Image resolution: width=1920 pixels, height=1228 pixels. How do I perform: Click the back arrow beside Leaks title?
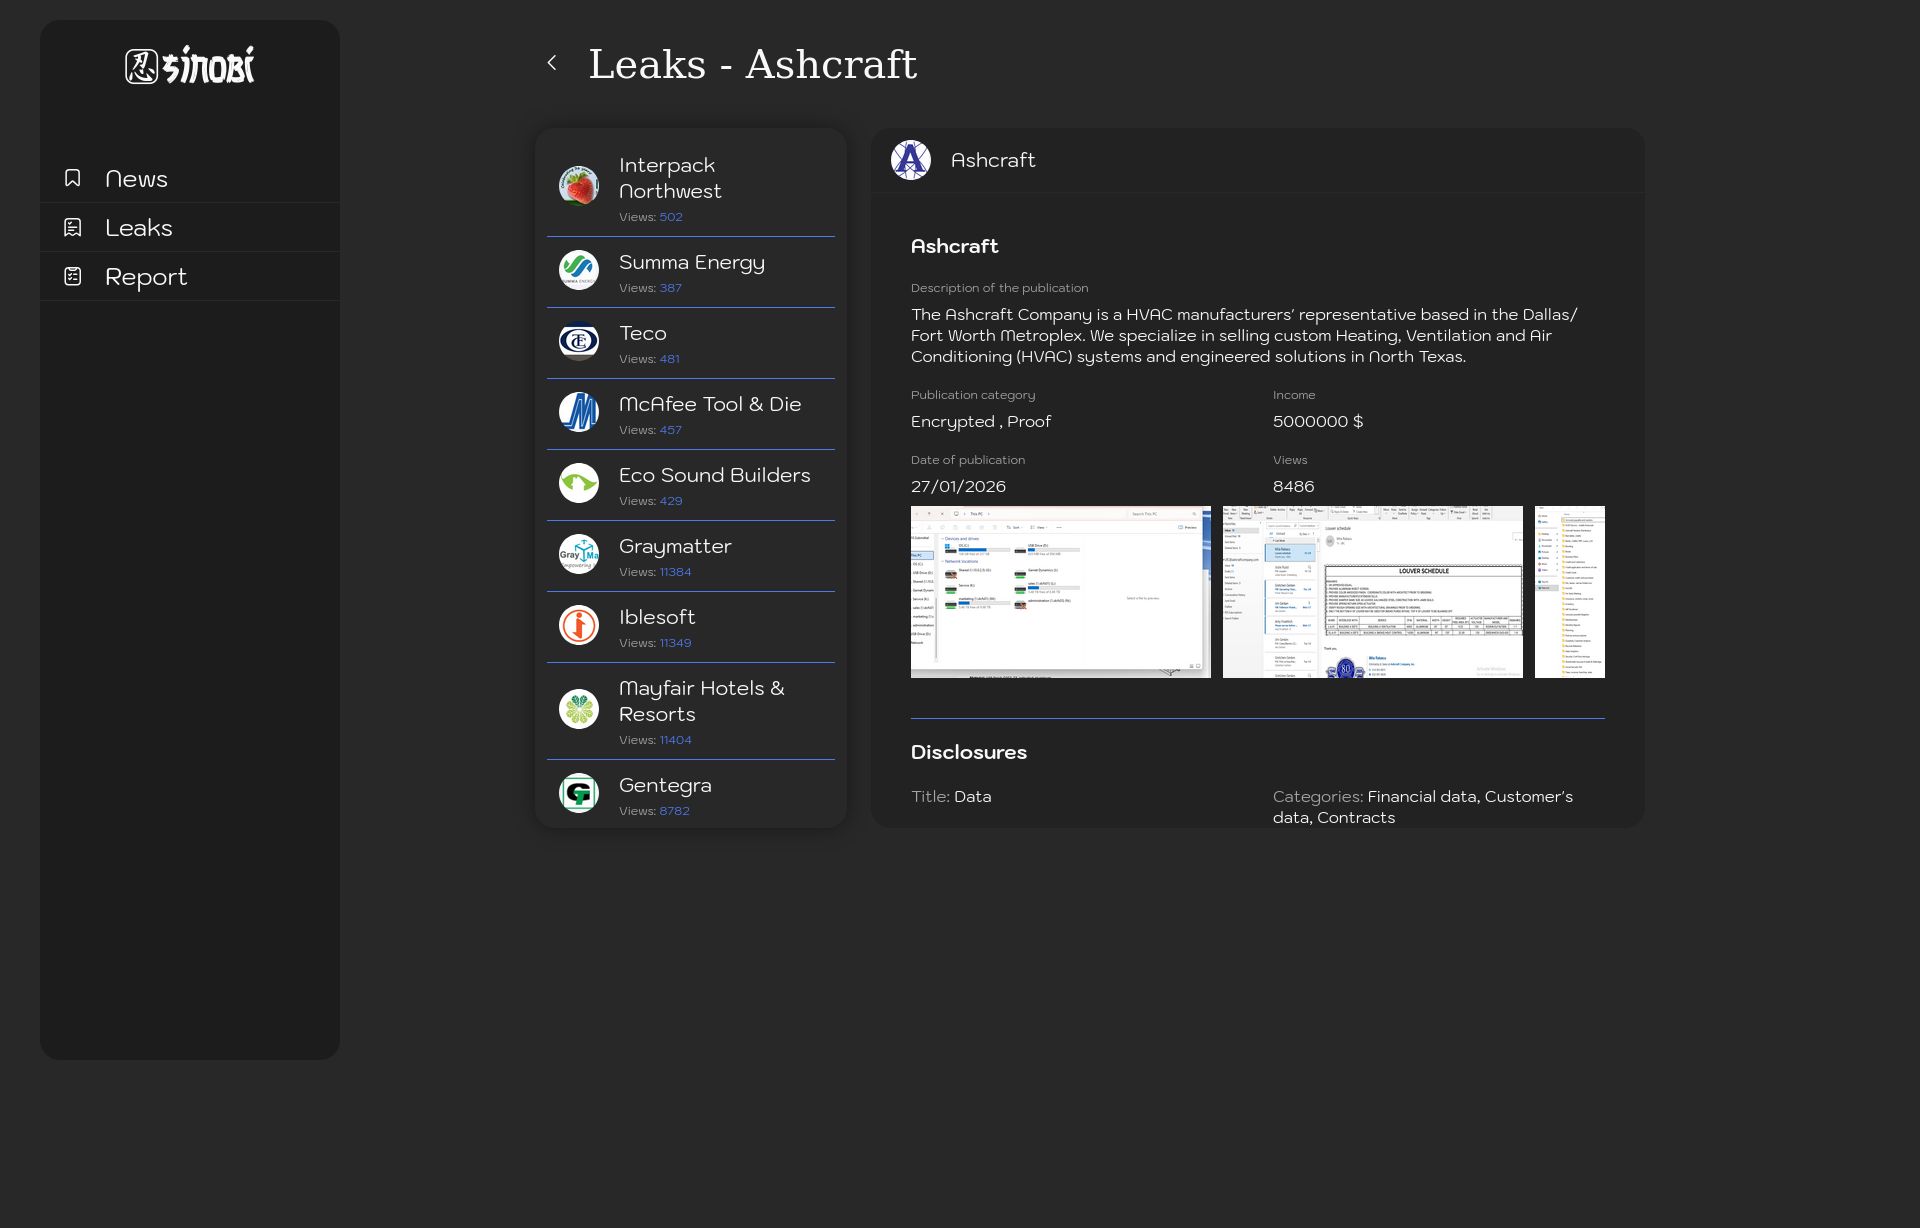(552, 63)
